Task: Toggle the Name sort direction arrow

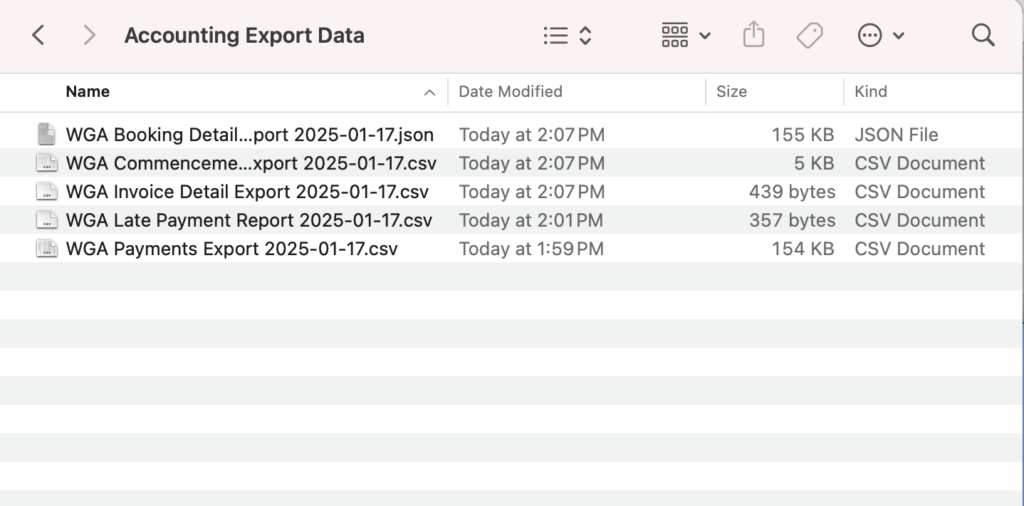Action: (x=430, y=93)
